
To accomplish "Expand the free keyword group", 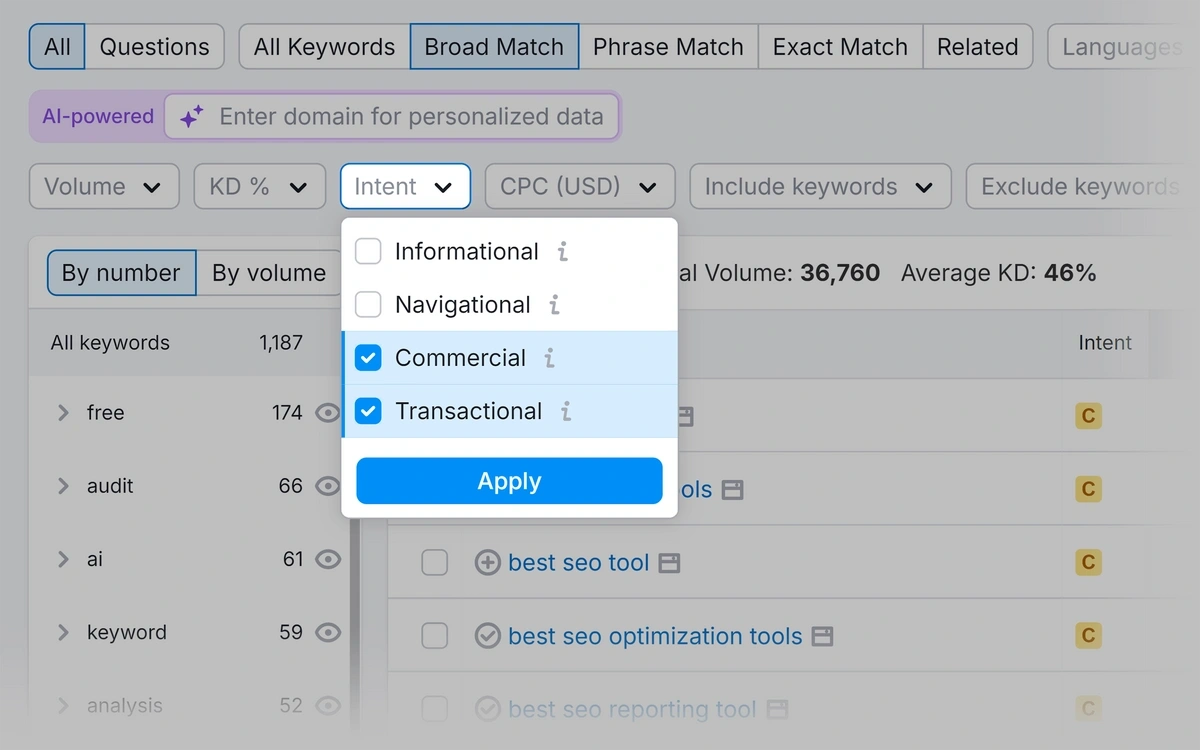I will tap(63, 413).
